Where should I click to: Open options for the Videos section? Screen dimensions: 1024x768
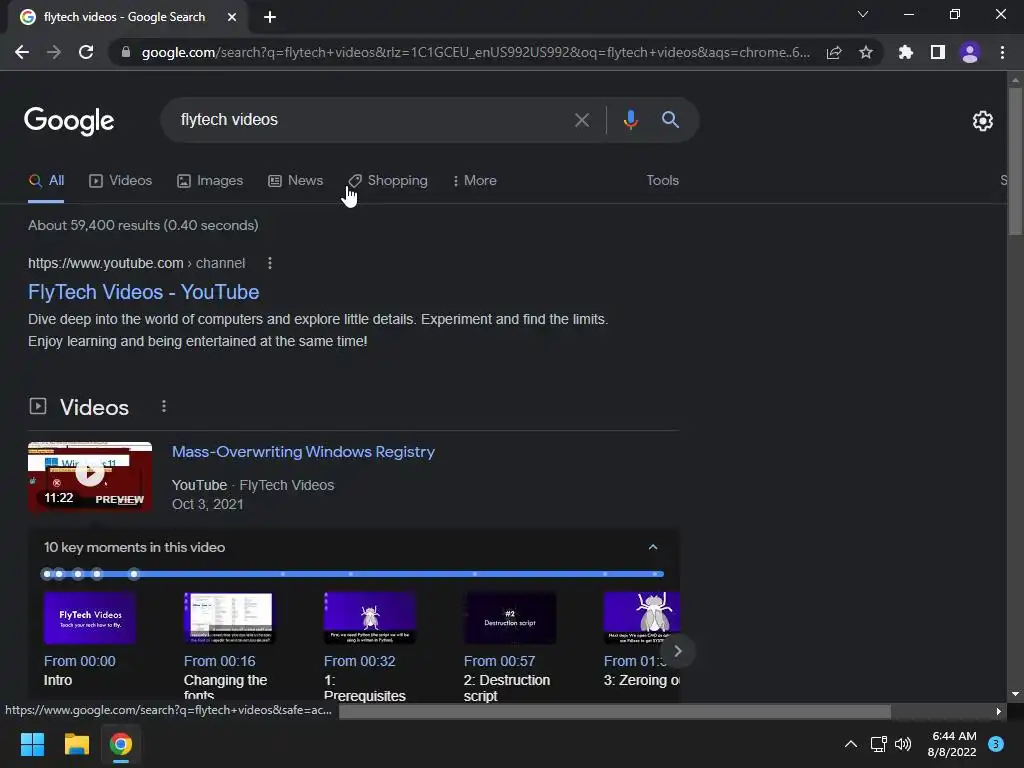[164, 407]
